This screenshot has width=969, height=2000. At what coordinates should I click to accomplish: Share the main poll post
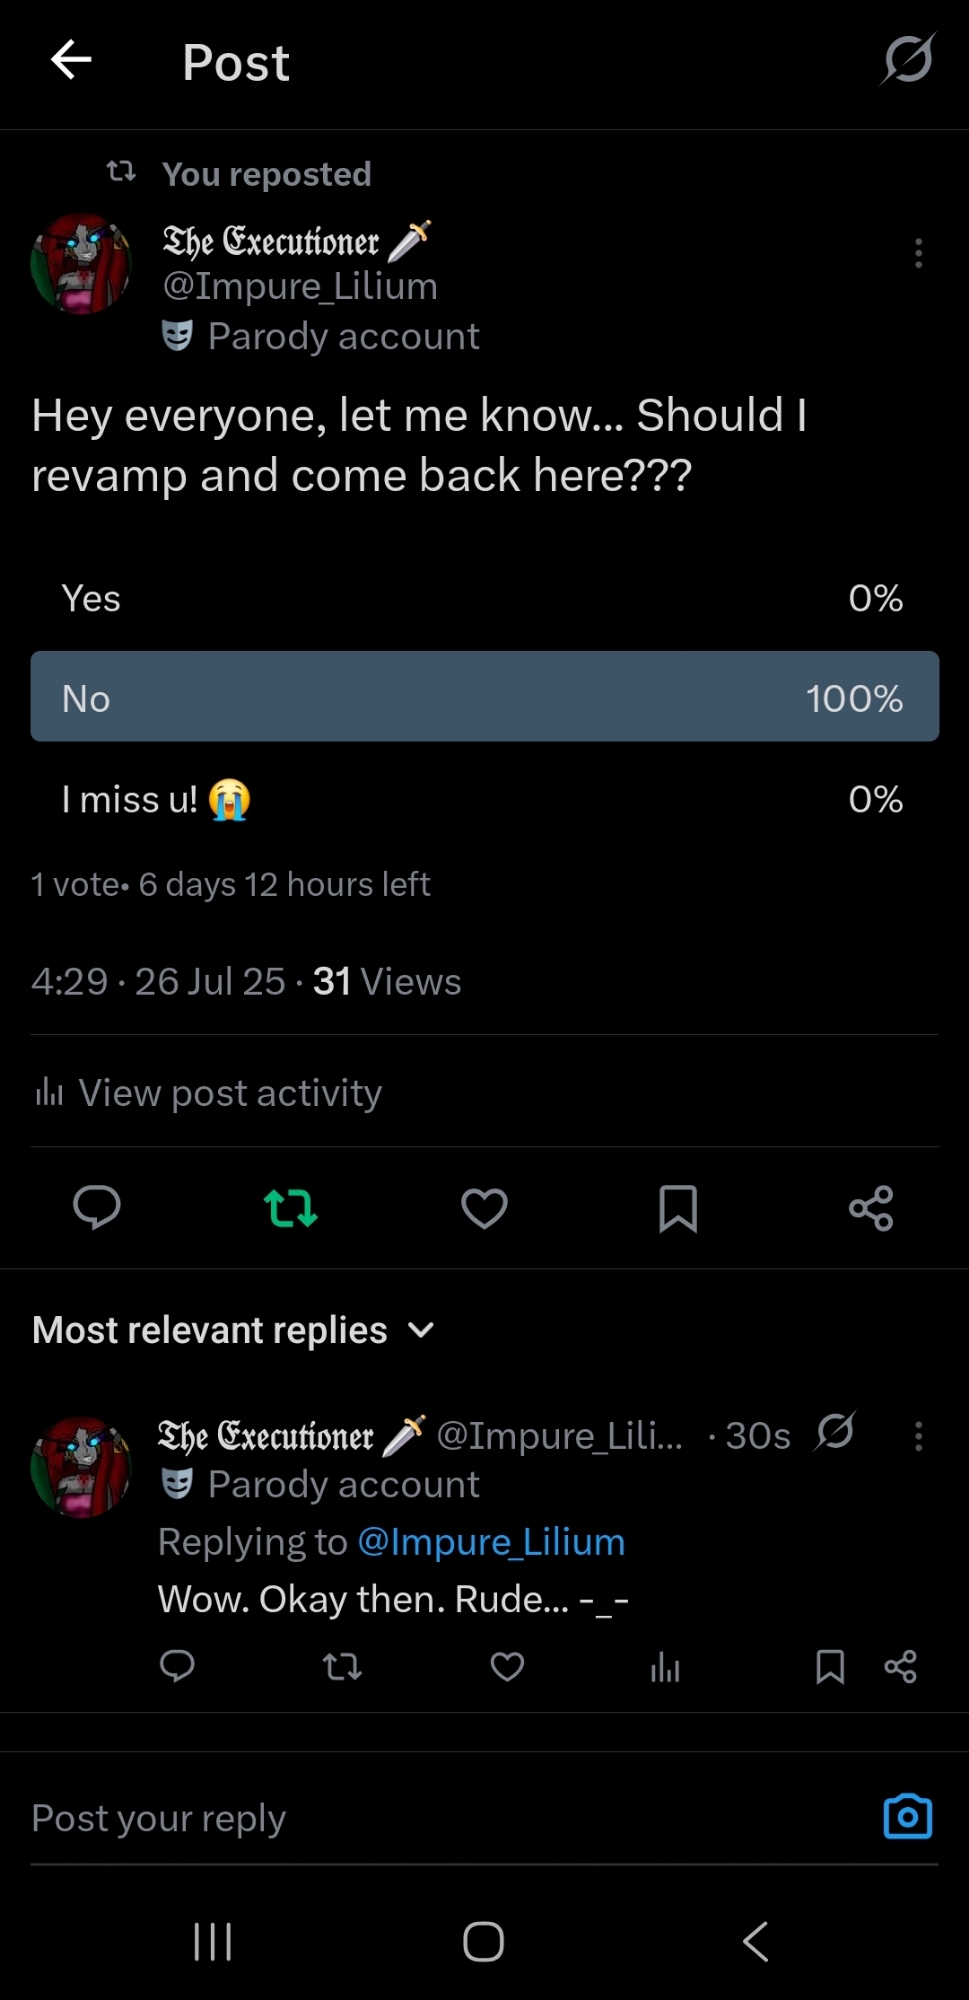click(x=871, y=1208)
